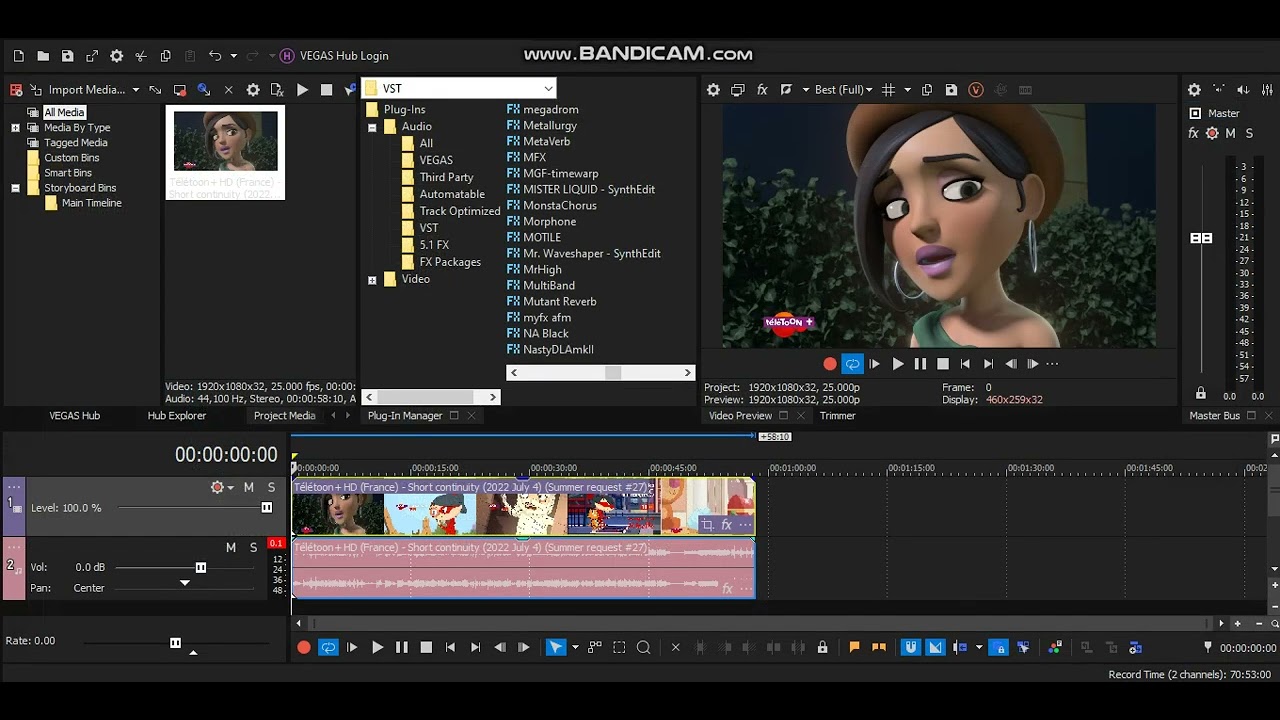The height and width of the screenshot is (720, 1280).
Task: Toggle timeline loop playback
Action: coord(328,648)
